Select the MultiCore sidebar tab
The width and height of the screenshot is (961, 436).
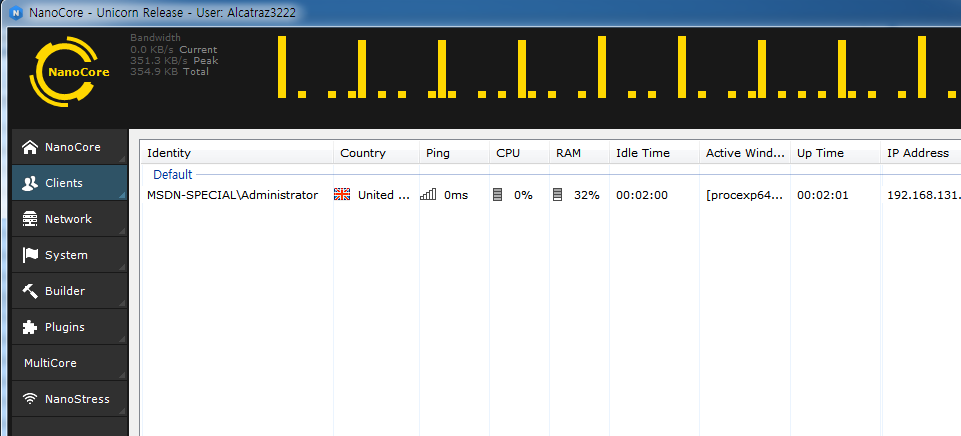(x=69, y=363)
